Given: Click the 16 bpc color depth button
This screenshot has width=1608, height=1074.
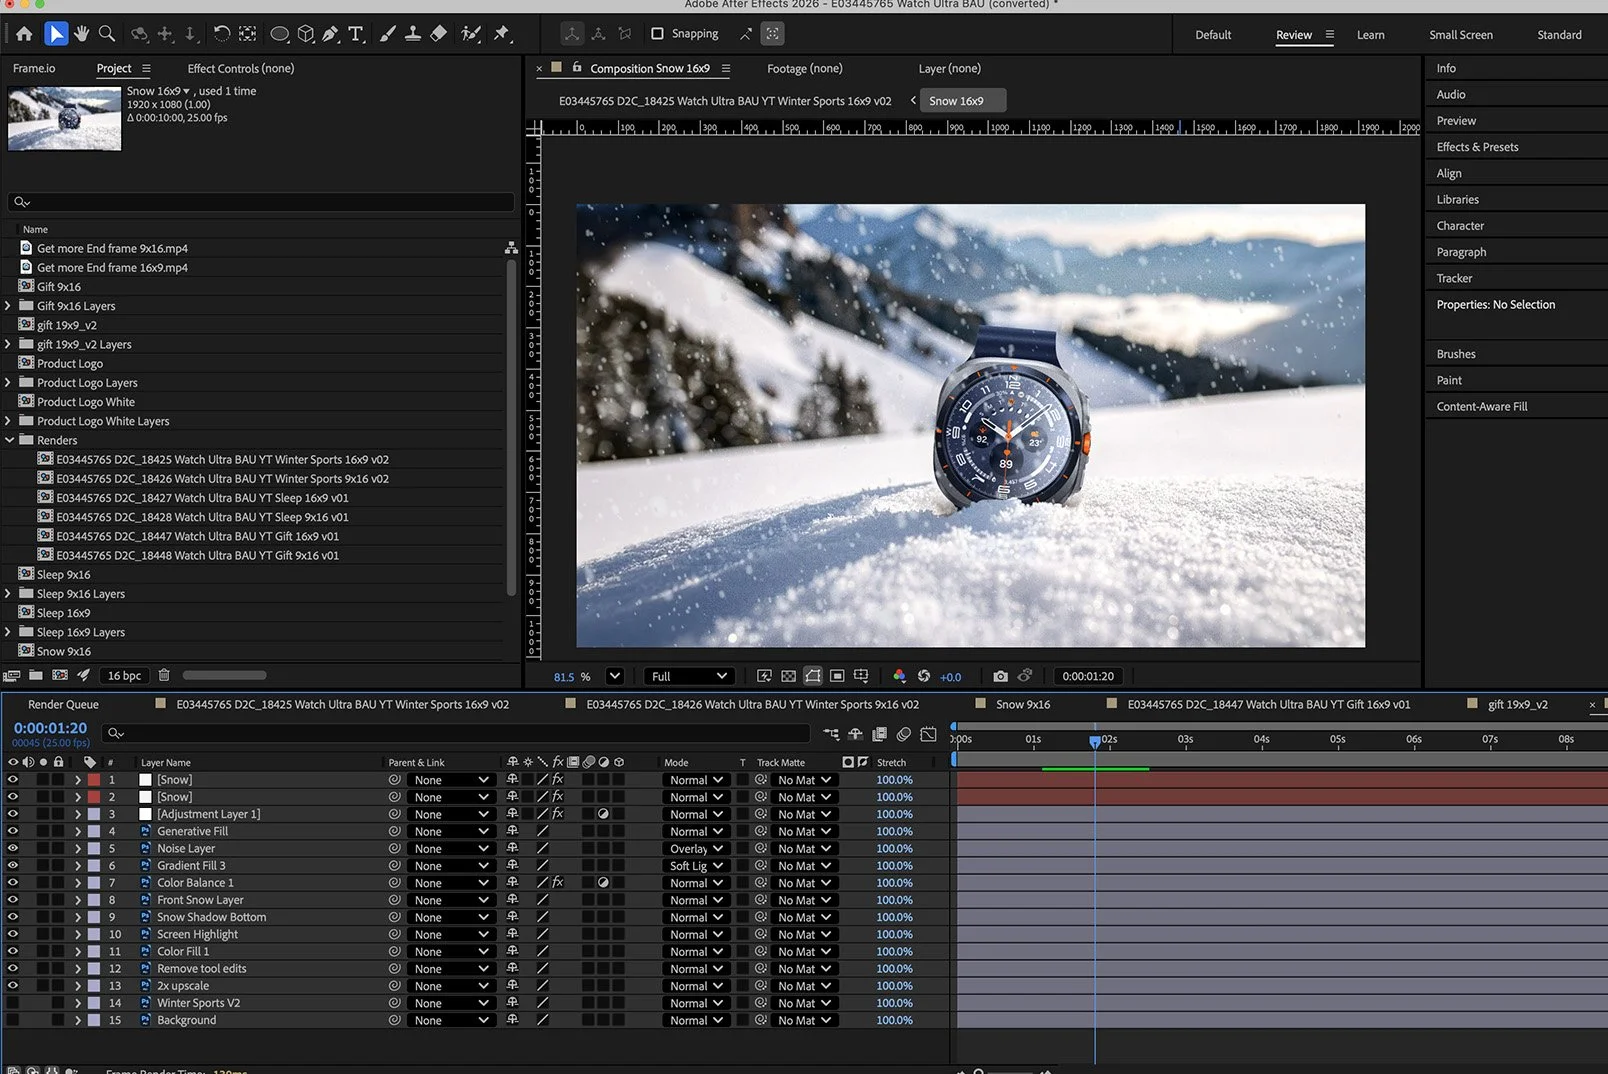Looking at the screenshot, I should (125, 675).
